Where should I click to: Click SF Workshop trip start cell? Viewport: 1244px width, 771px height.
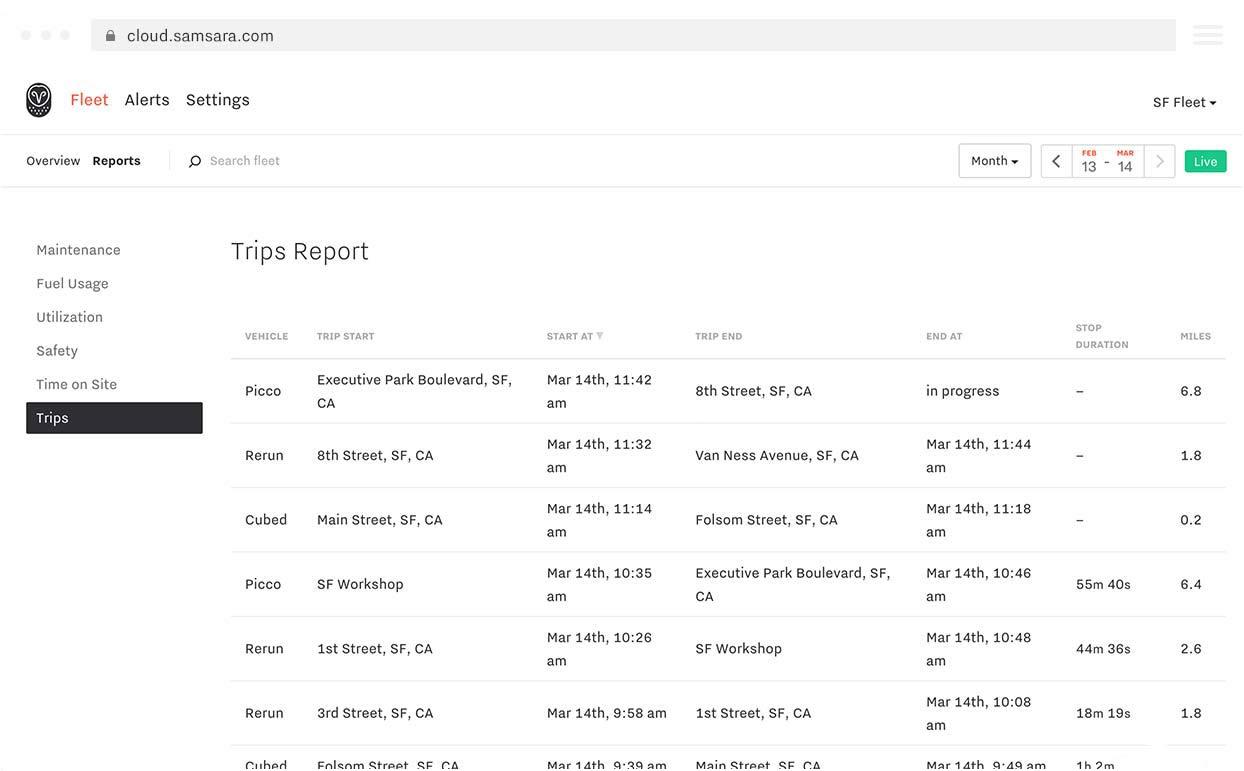click(x=360, y=584)
